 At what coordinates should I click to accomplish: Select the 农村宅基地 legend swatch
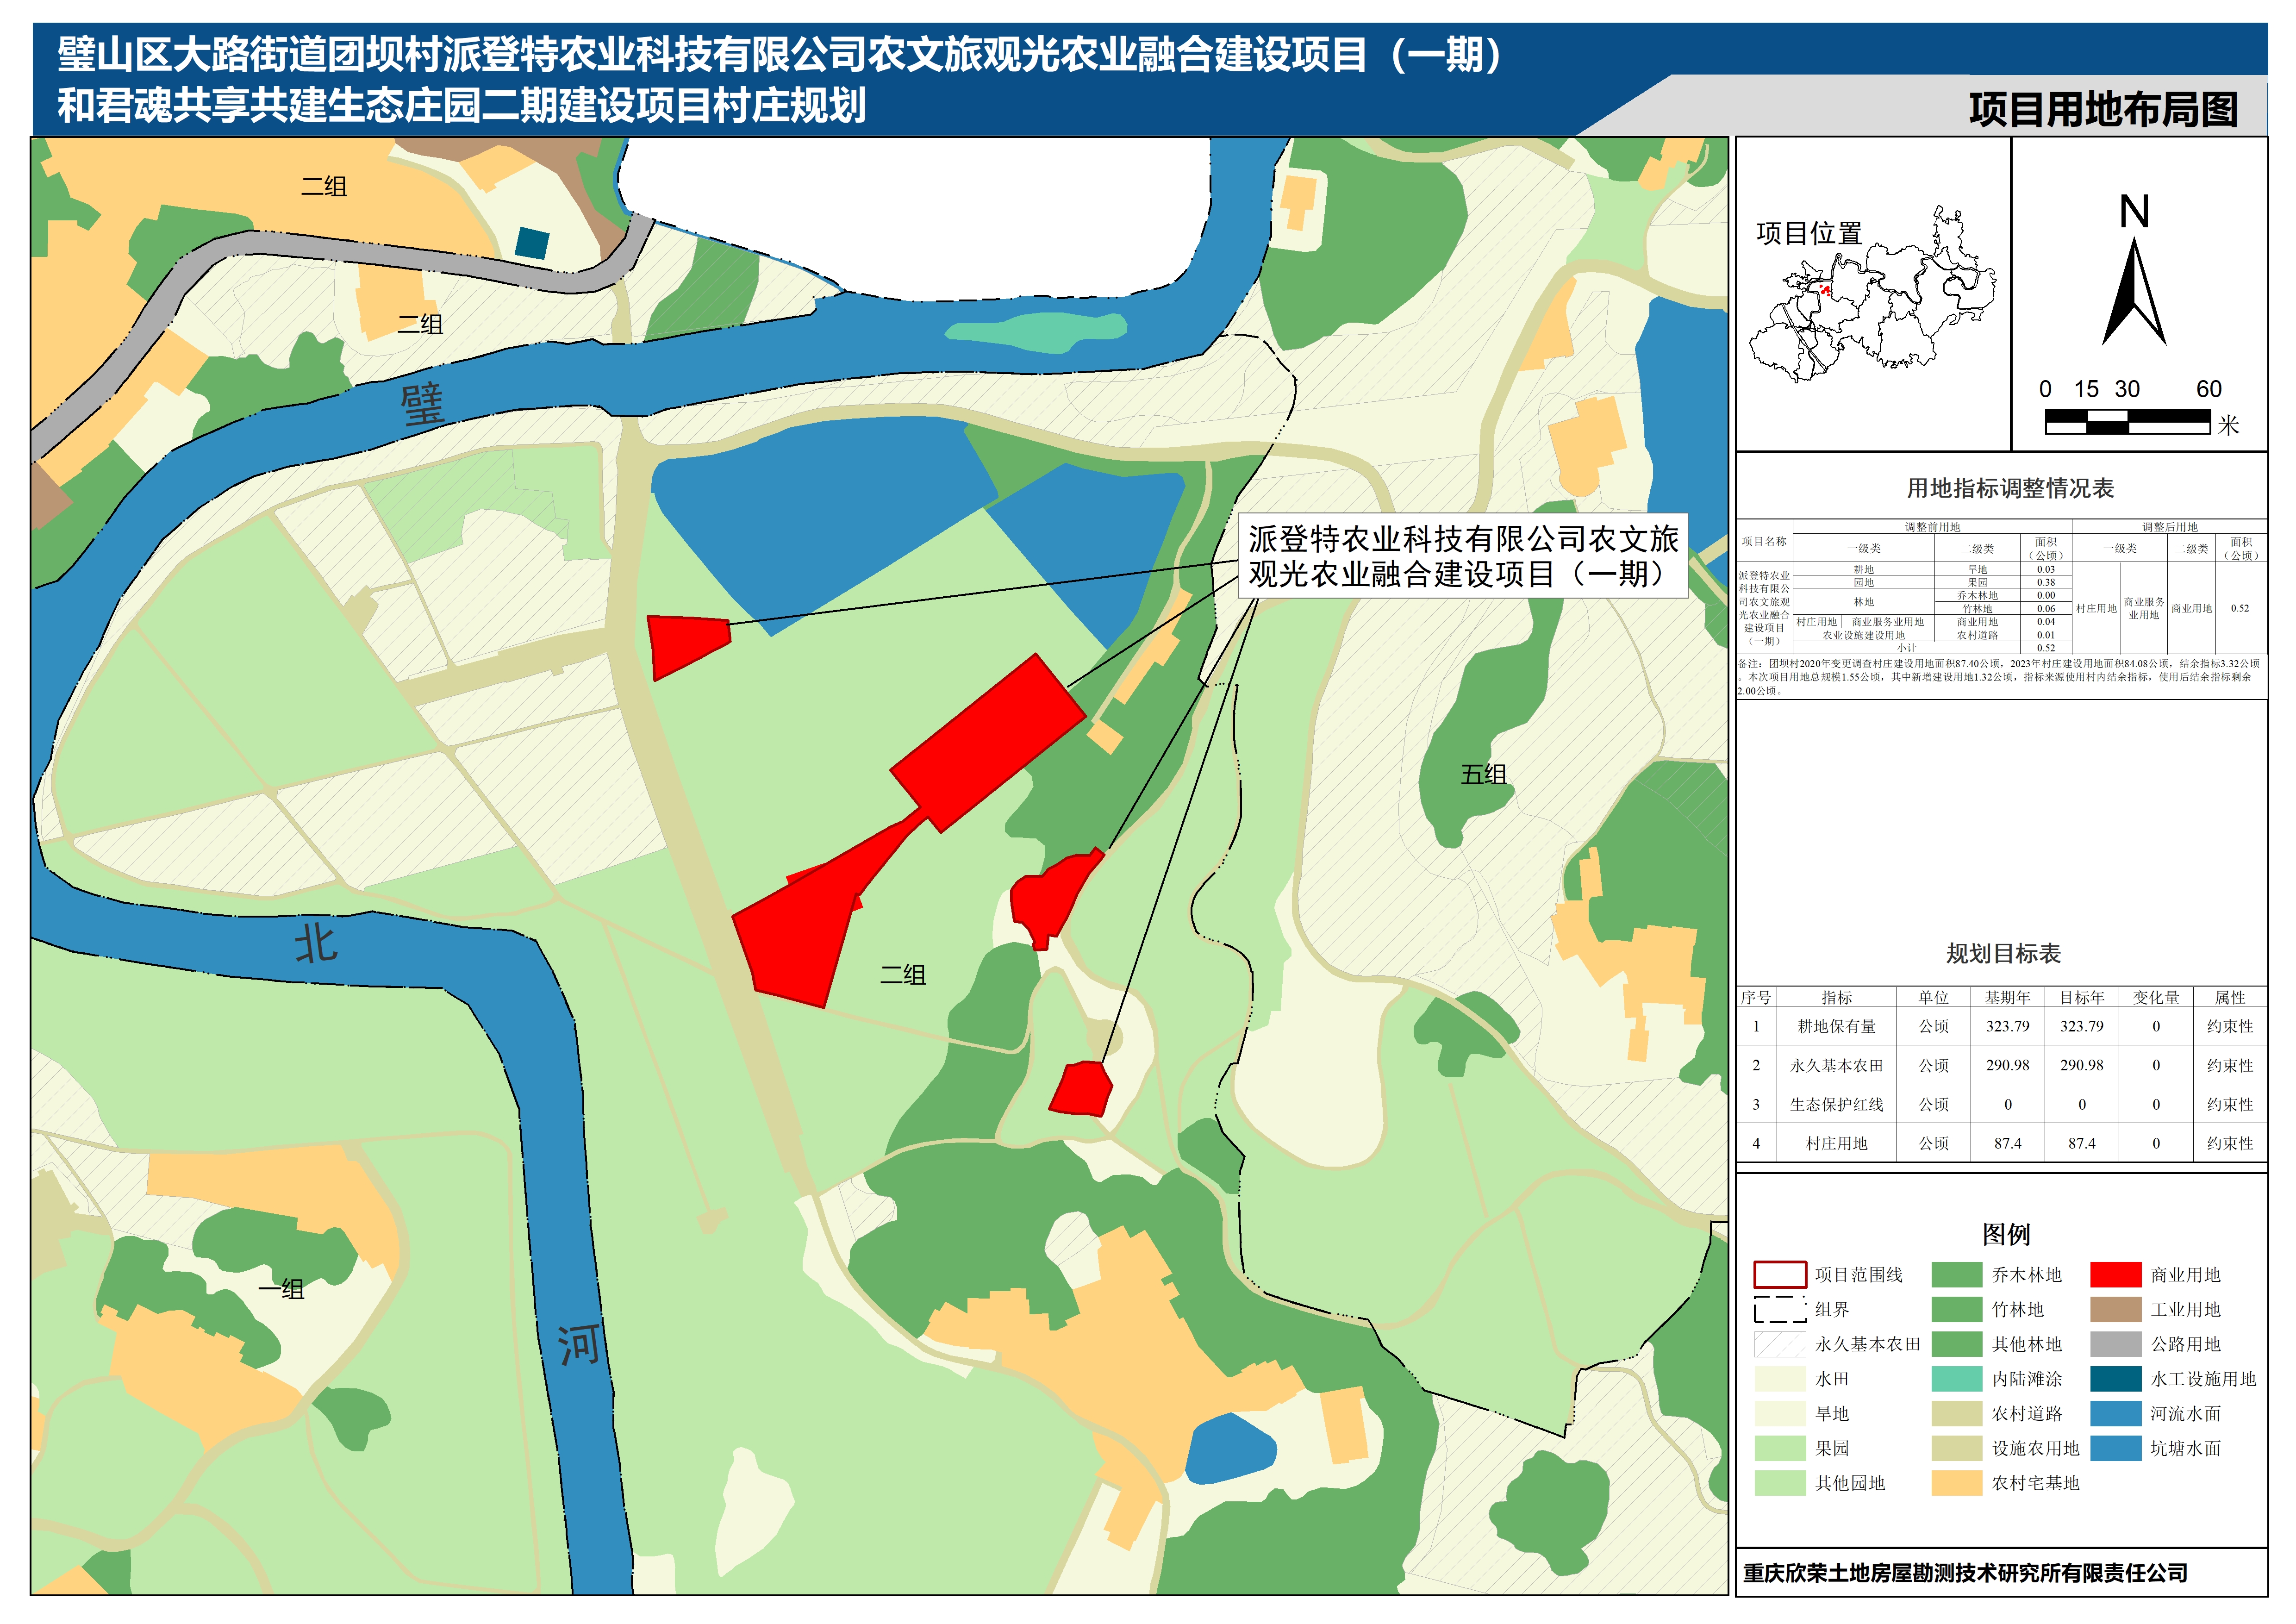pyautogui.click(x=1957, y=1483)
